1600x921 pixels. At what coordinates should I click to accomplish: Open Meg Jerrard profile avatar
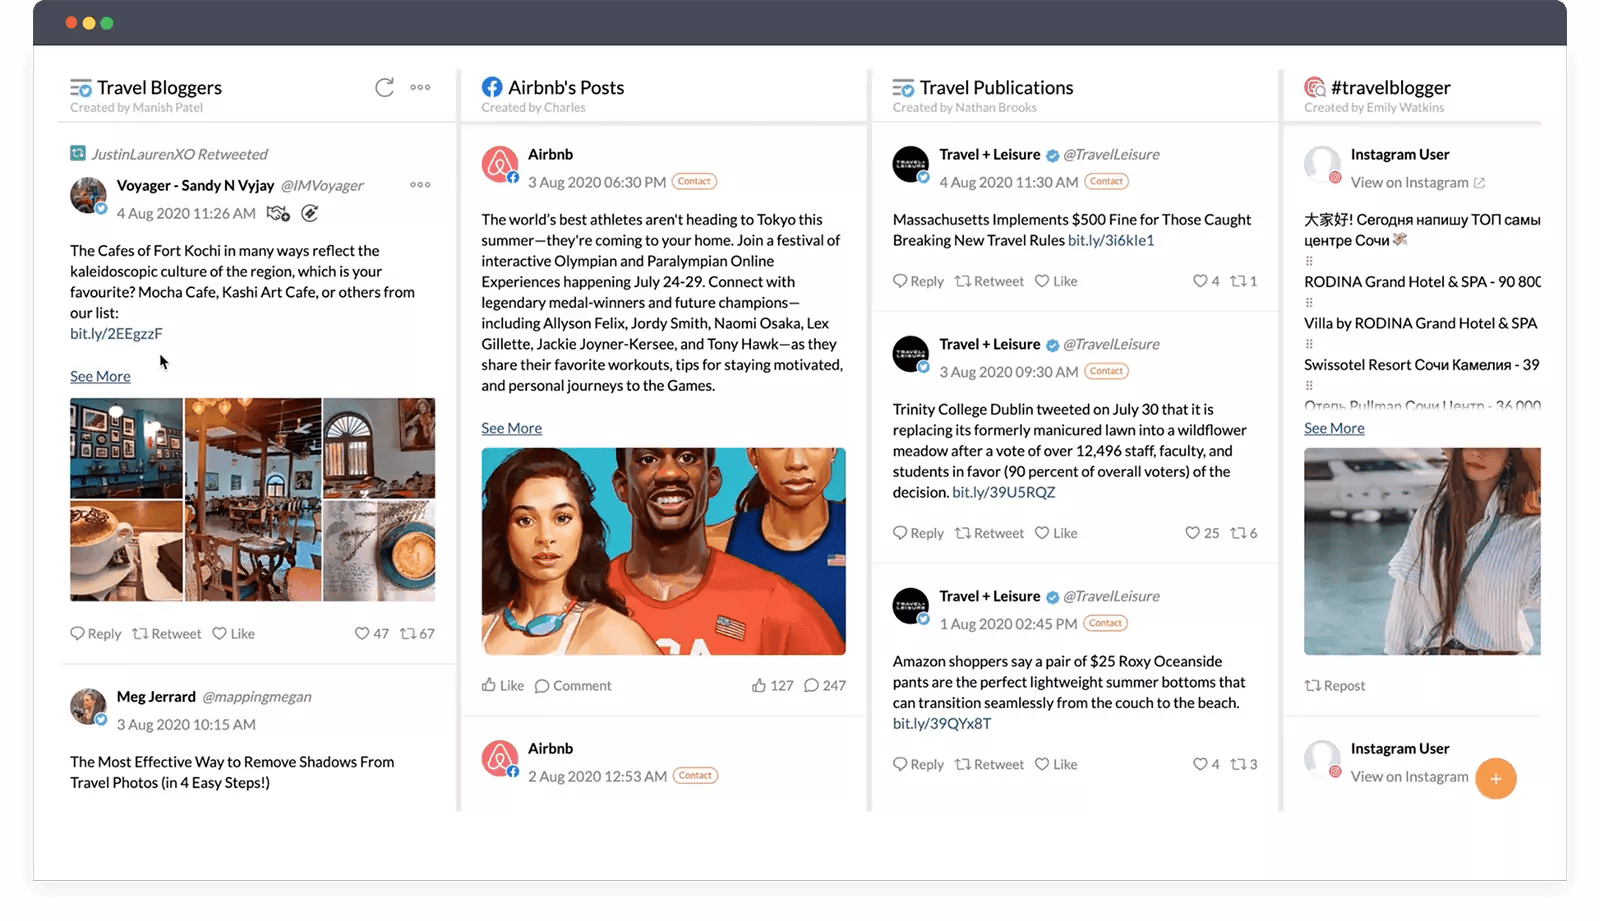click(x=88, y=707)
